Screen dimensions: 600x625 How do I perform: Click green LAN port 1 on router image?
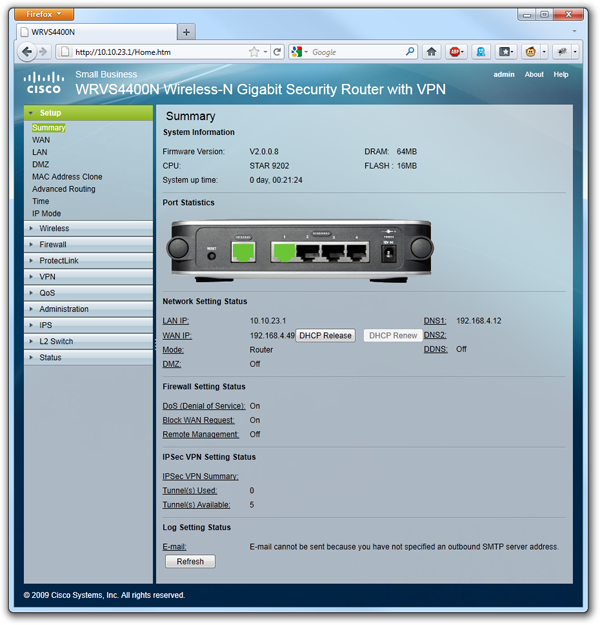coord(283,252)
